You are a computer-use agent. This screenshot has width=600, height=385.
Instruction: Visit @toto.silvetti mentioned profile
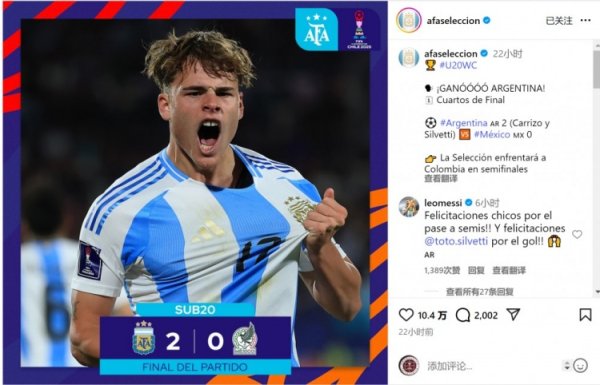[456, 241]
